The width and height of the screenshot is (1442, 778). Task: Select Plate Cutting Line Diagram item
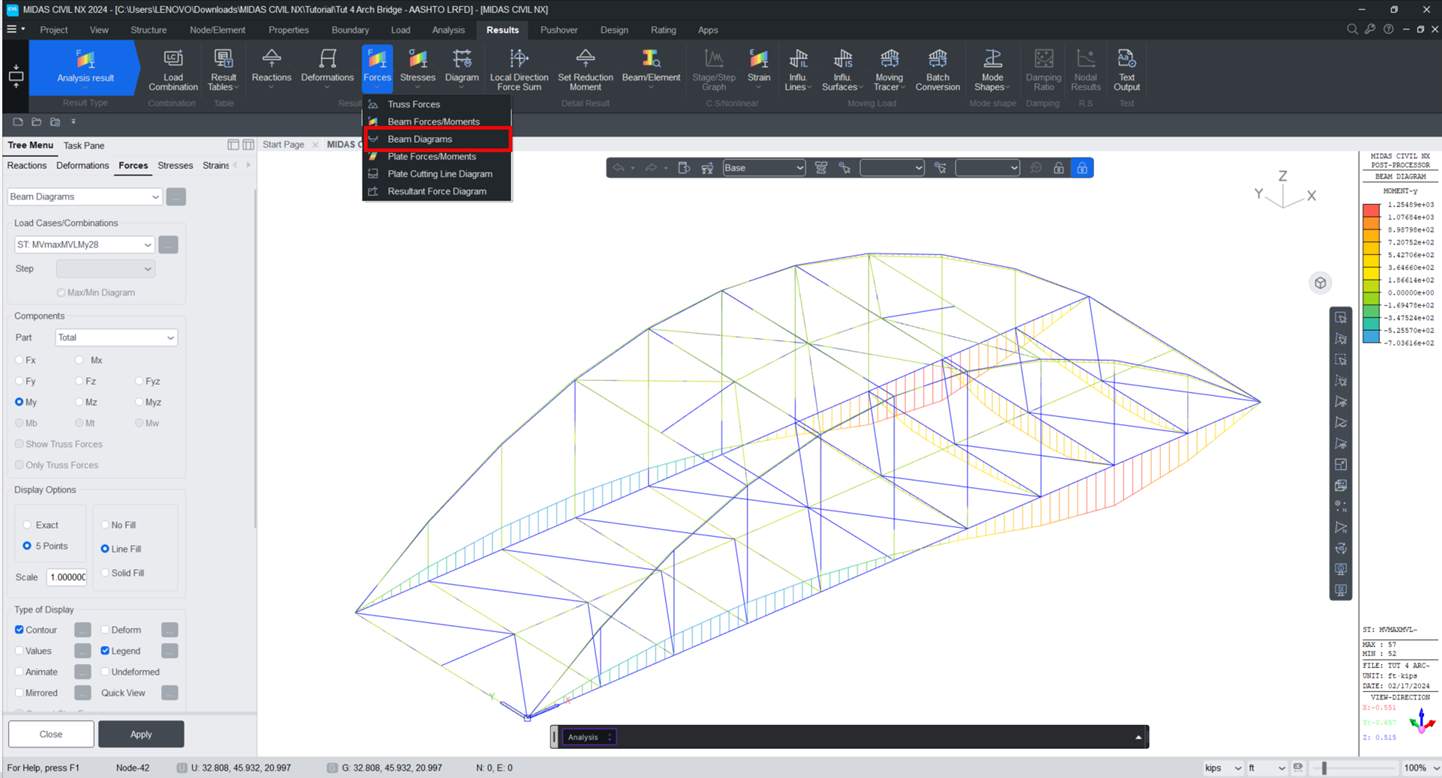pyautogui.click(x=437, y=174)
